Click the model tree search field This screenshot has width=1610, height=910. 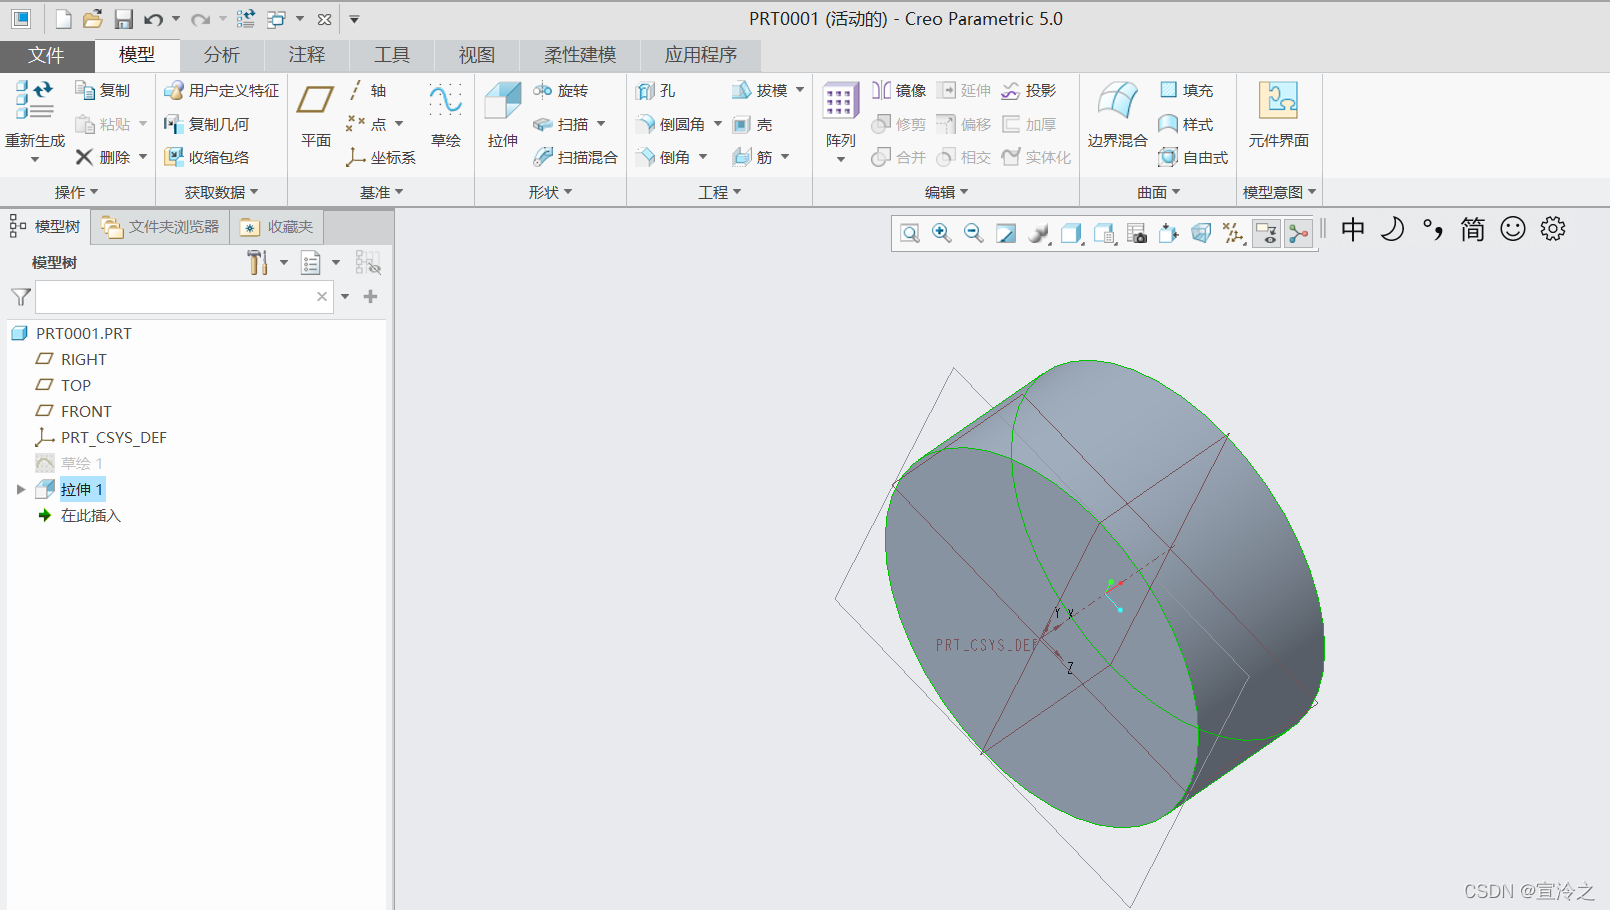tap(184, 297)
